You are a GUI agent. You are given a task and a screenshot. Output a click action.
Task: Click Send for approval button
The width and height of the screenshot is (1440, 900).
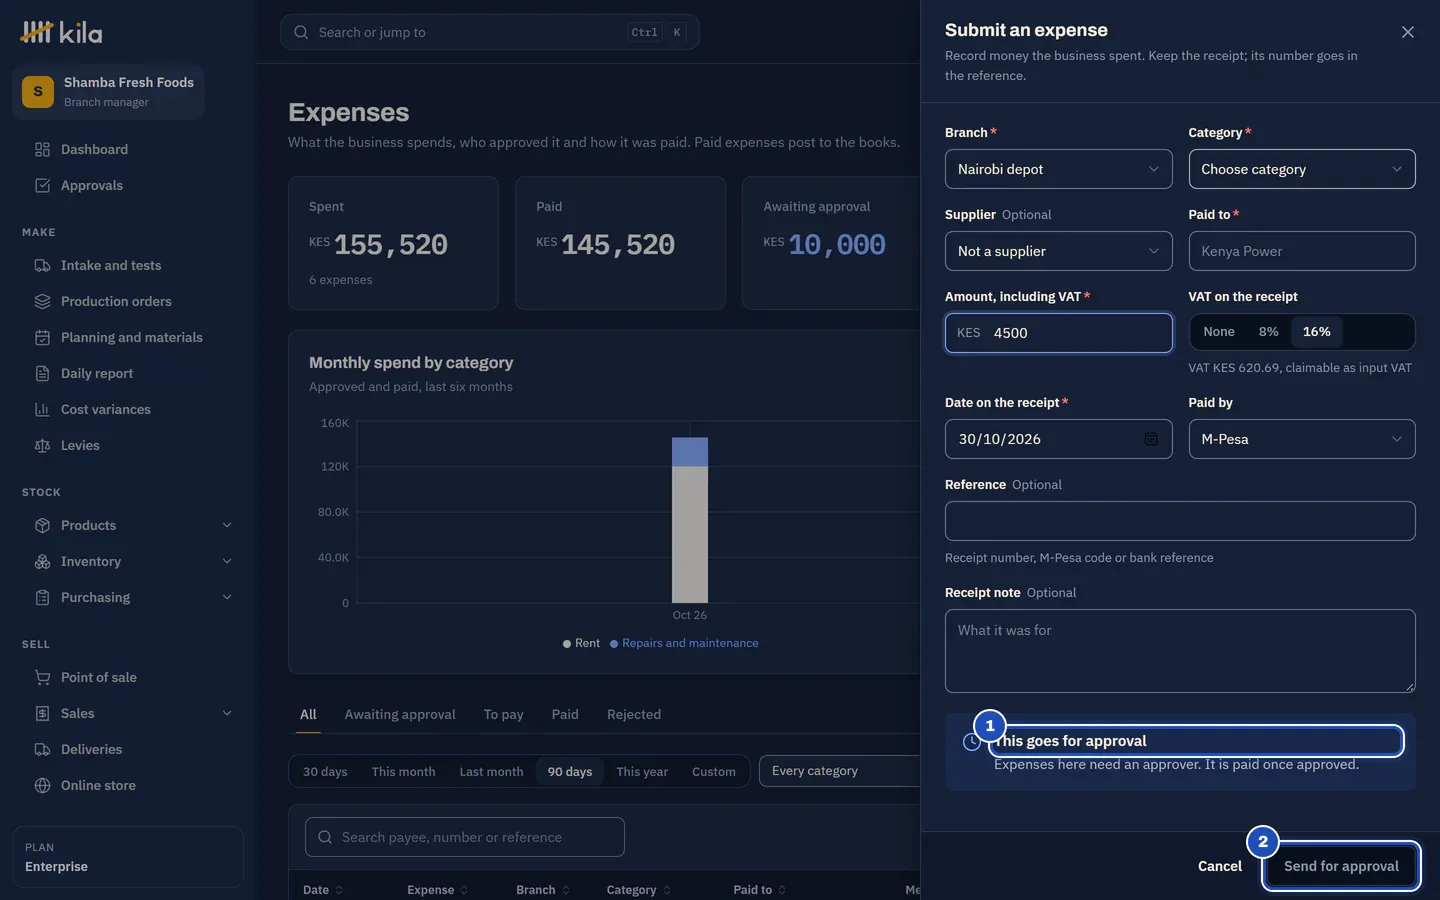(1341, 866)
